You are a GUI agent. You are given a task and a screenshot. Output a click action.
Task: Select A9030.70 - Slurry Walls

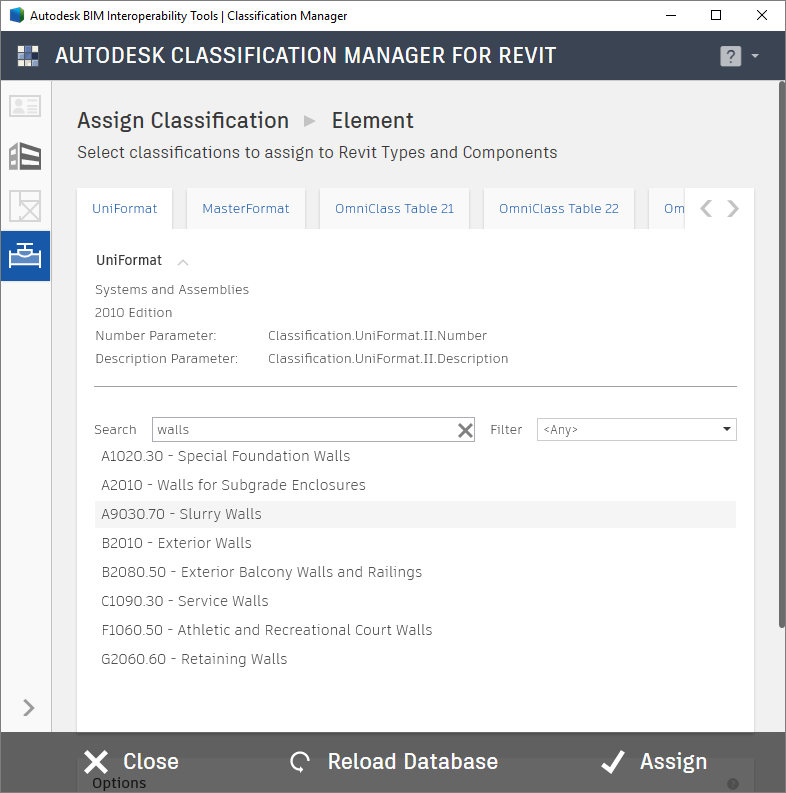(x=415, y=514)
